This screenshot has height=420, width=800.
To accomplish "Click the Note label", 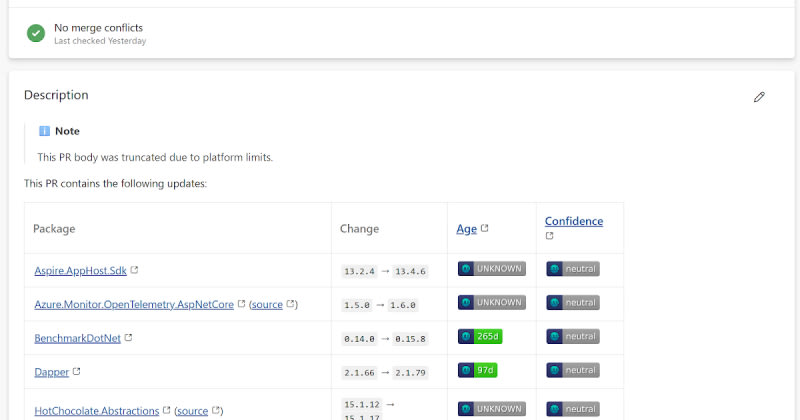I will point(67,131).
